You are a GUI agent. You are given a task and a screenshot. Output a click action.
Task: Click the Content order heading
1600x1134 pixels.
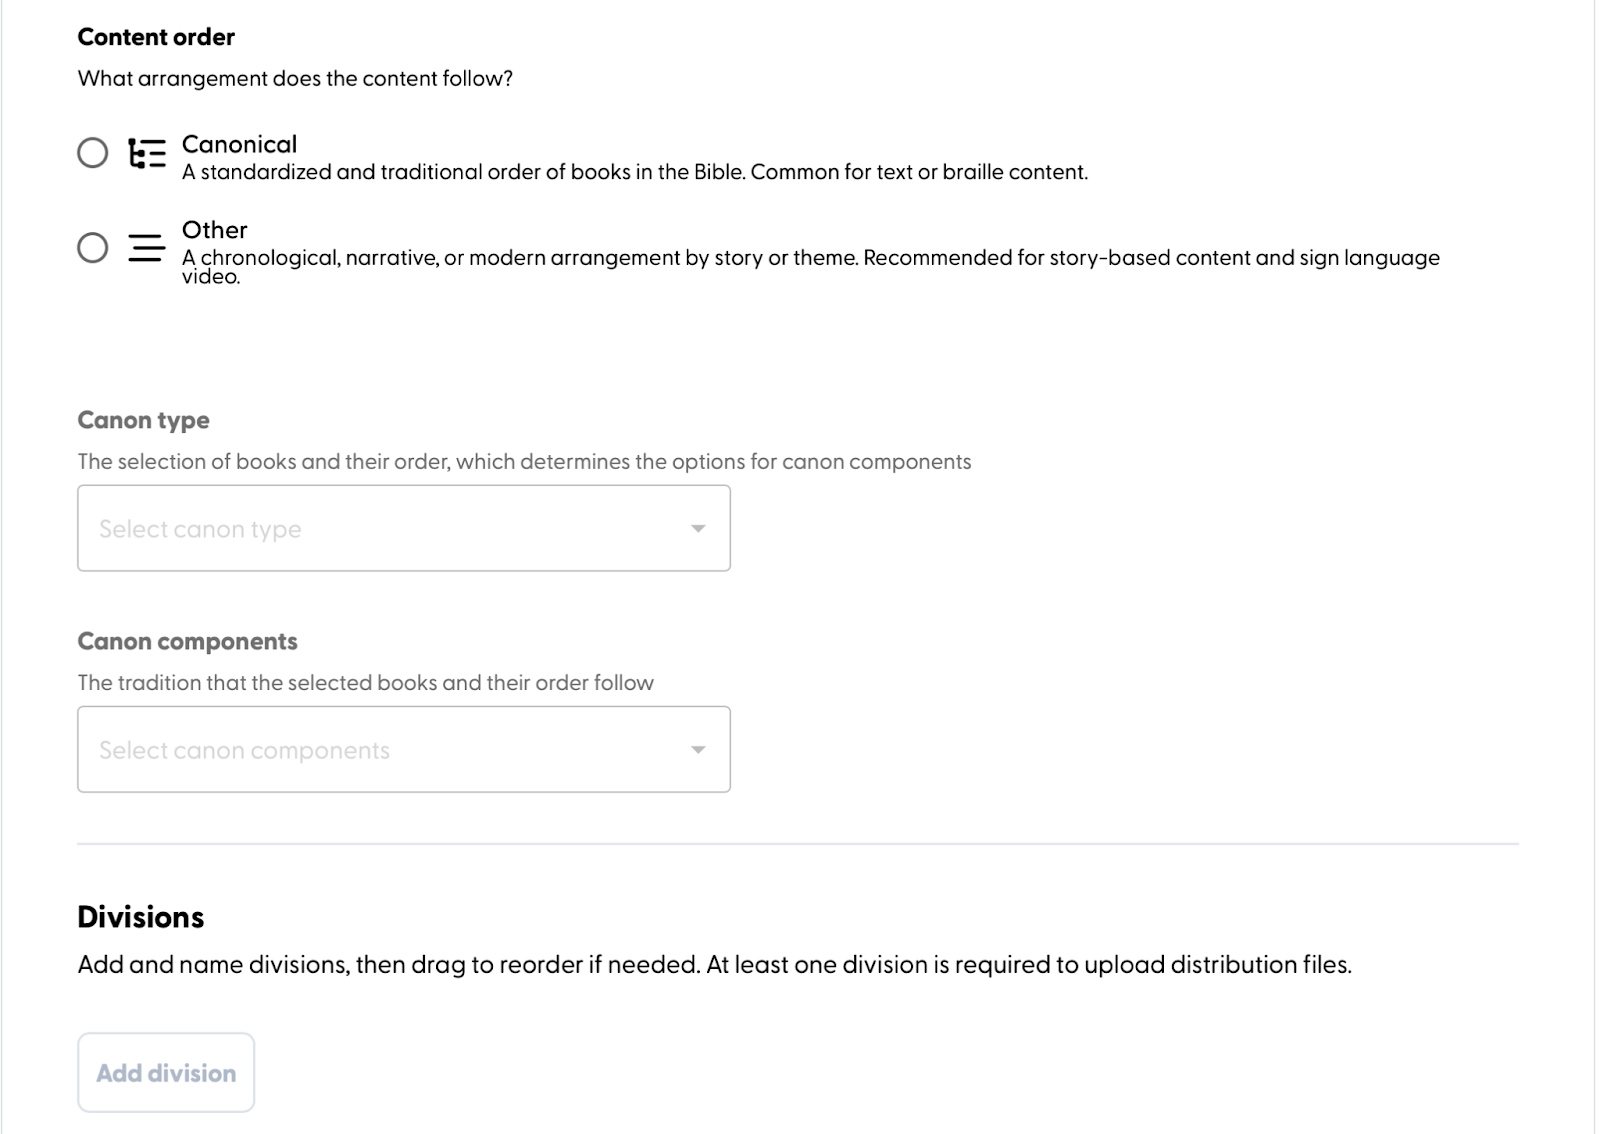156,37
